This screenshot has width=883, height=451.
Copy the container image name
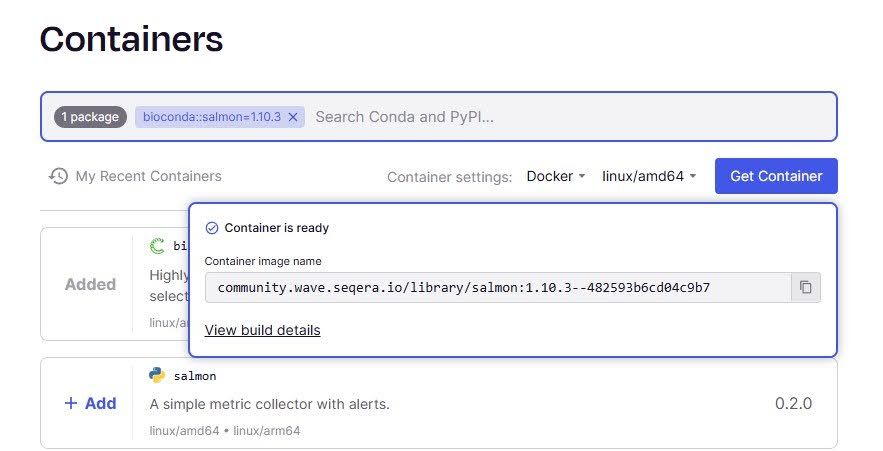(x=805, y=288)
